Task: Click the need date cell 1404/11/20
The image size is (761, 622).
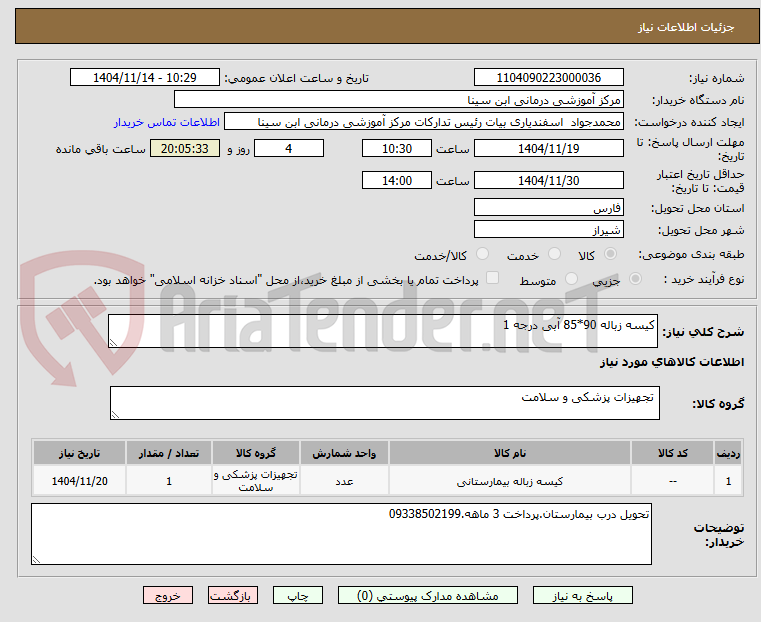Action: click(x=80, y=481)
